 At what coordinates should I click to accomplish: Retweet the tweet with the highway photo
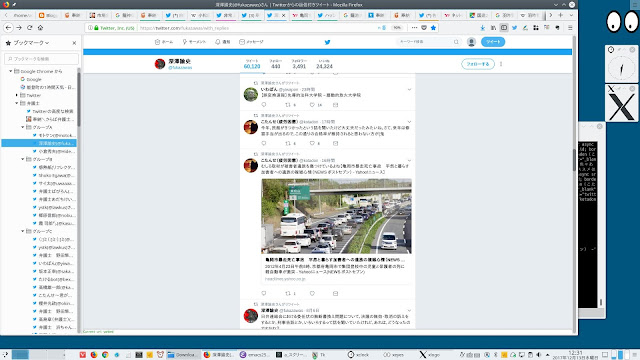coord(288,293)
